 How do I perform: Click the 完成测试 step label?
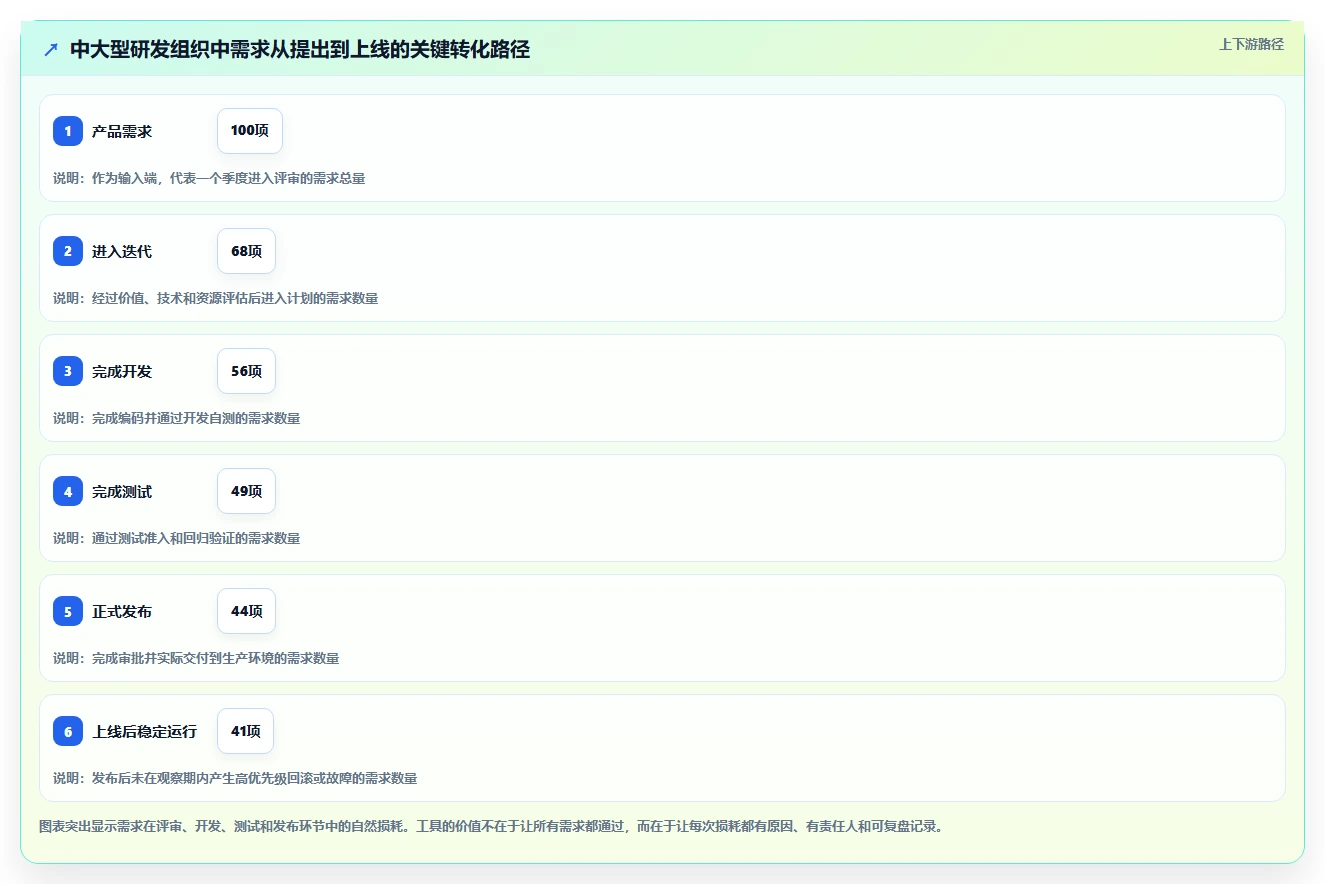[x=122, y=491]
